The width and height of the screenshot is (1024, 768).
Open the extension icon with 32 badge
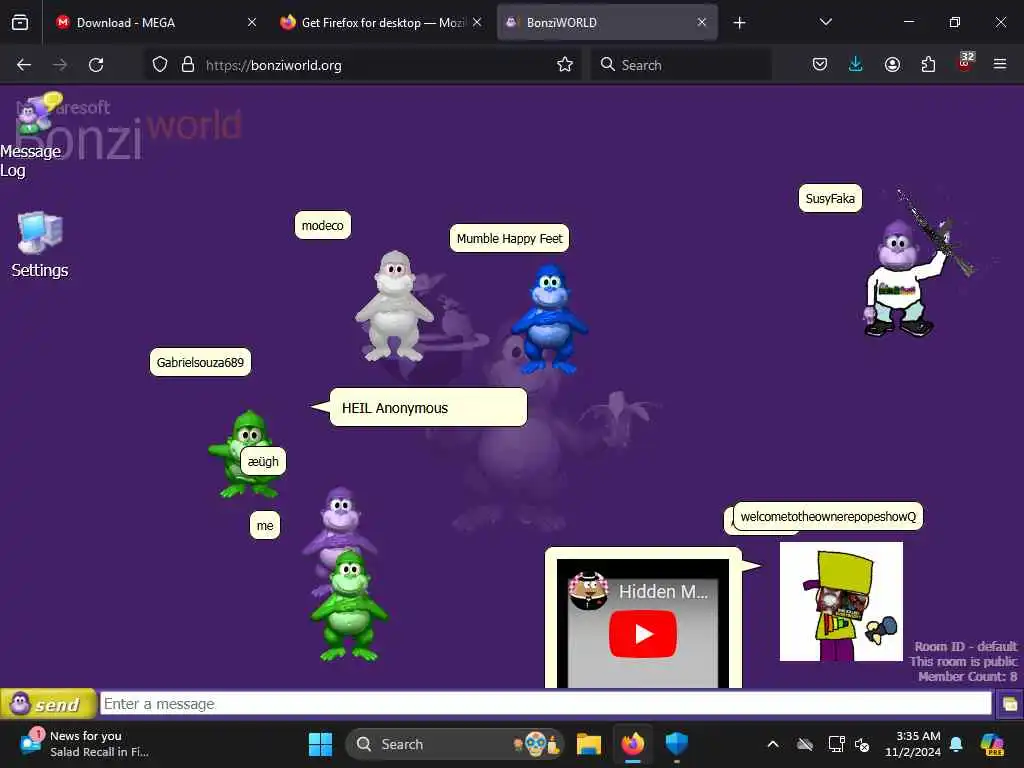965,63
